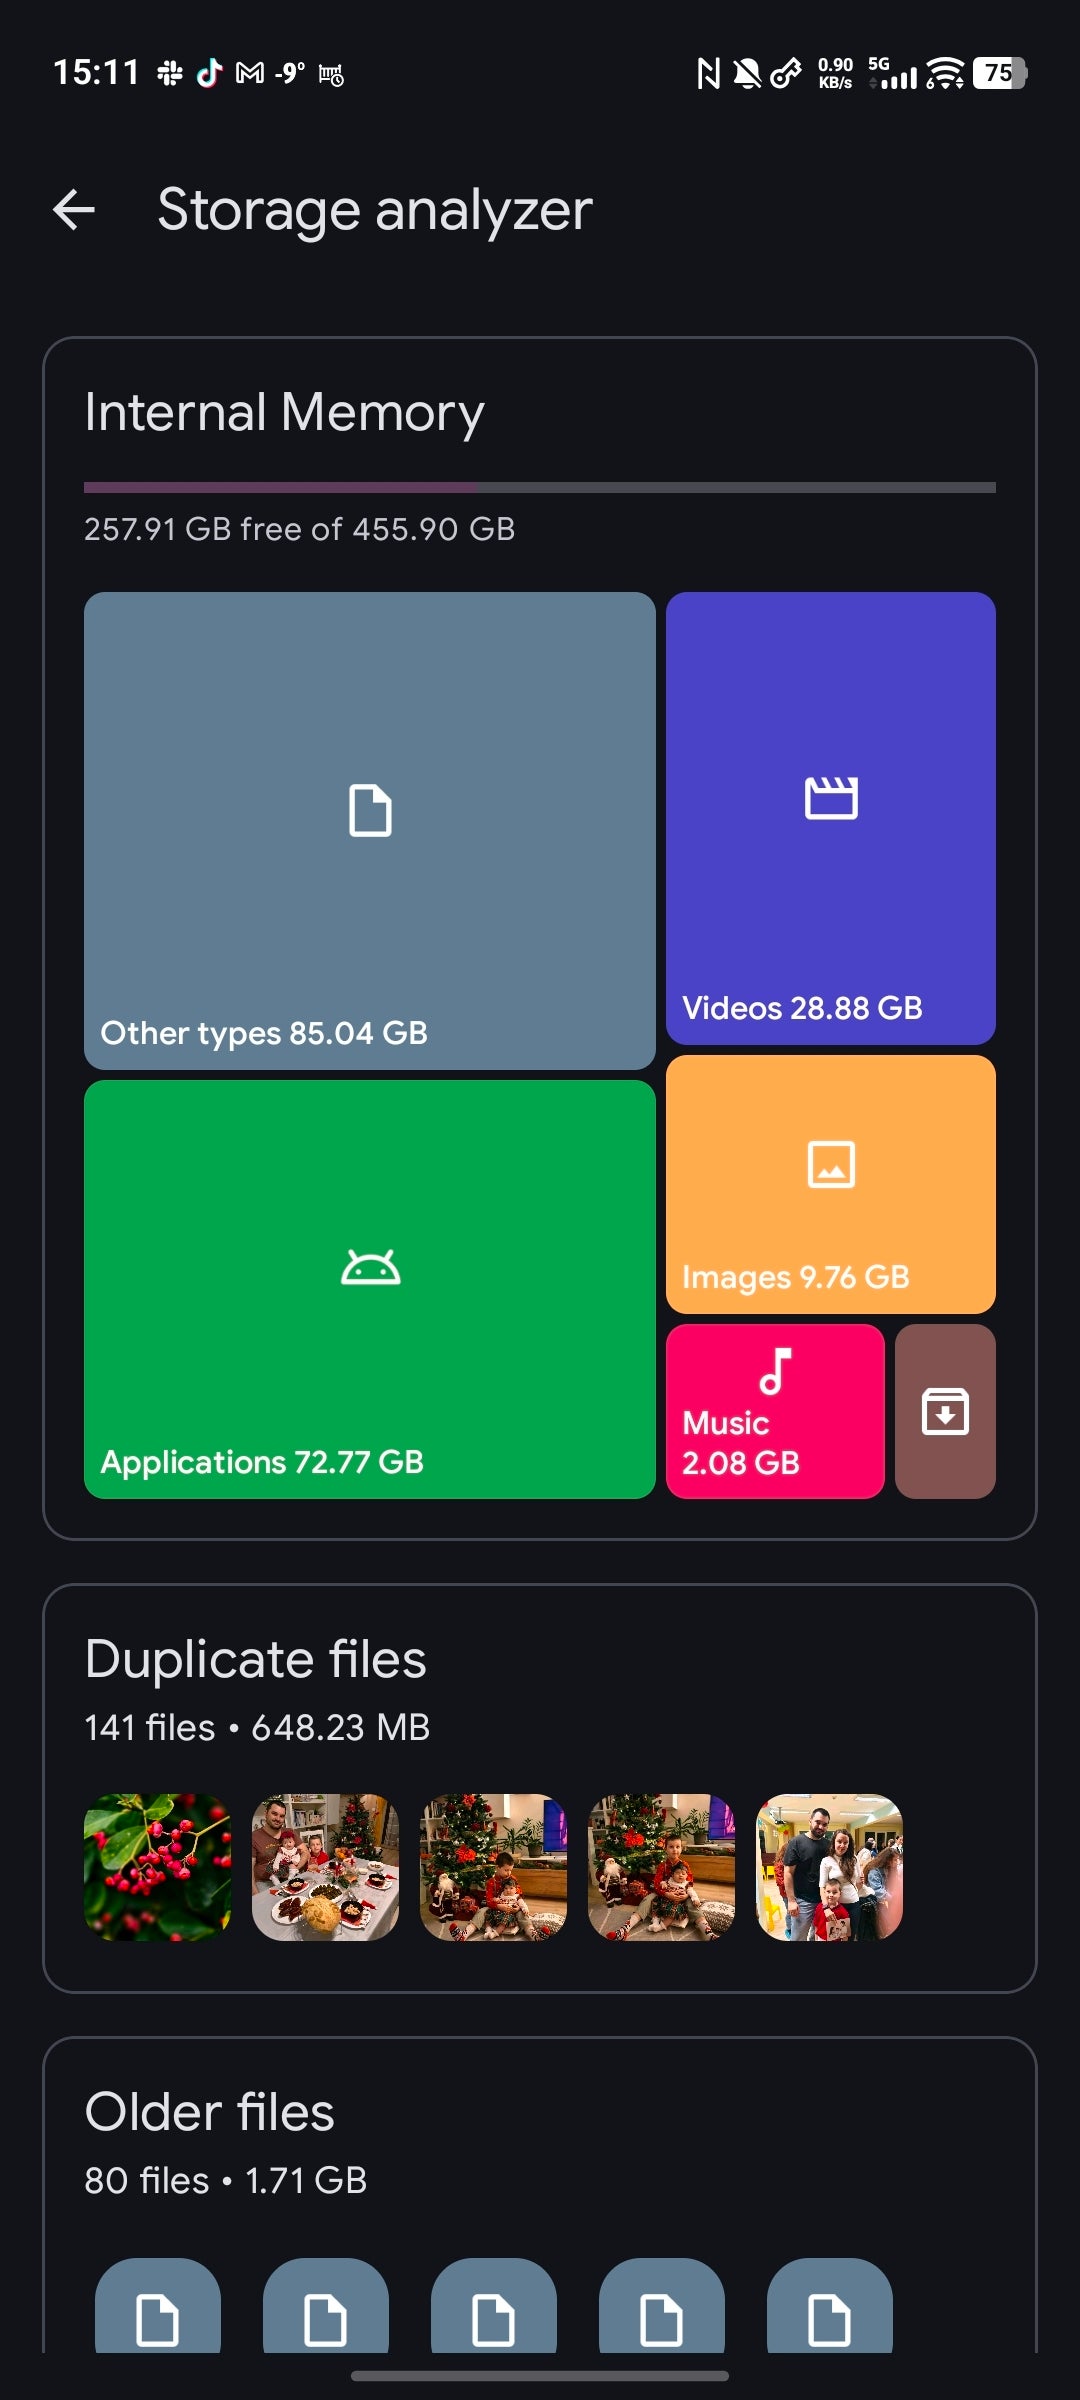Tap the Internal Memory title
Screen dimensions: 1080x2400
point(284,412)
